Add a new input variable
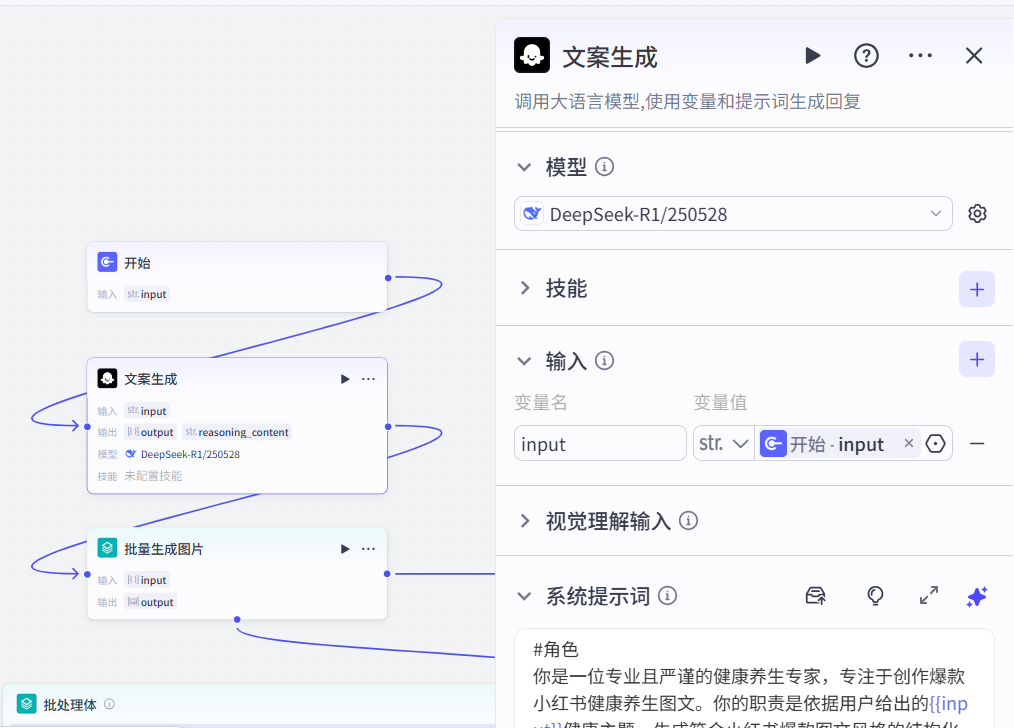1014x728 pixels. point(976,359)
